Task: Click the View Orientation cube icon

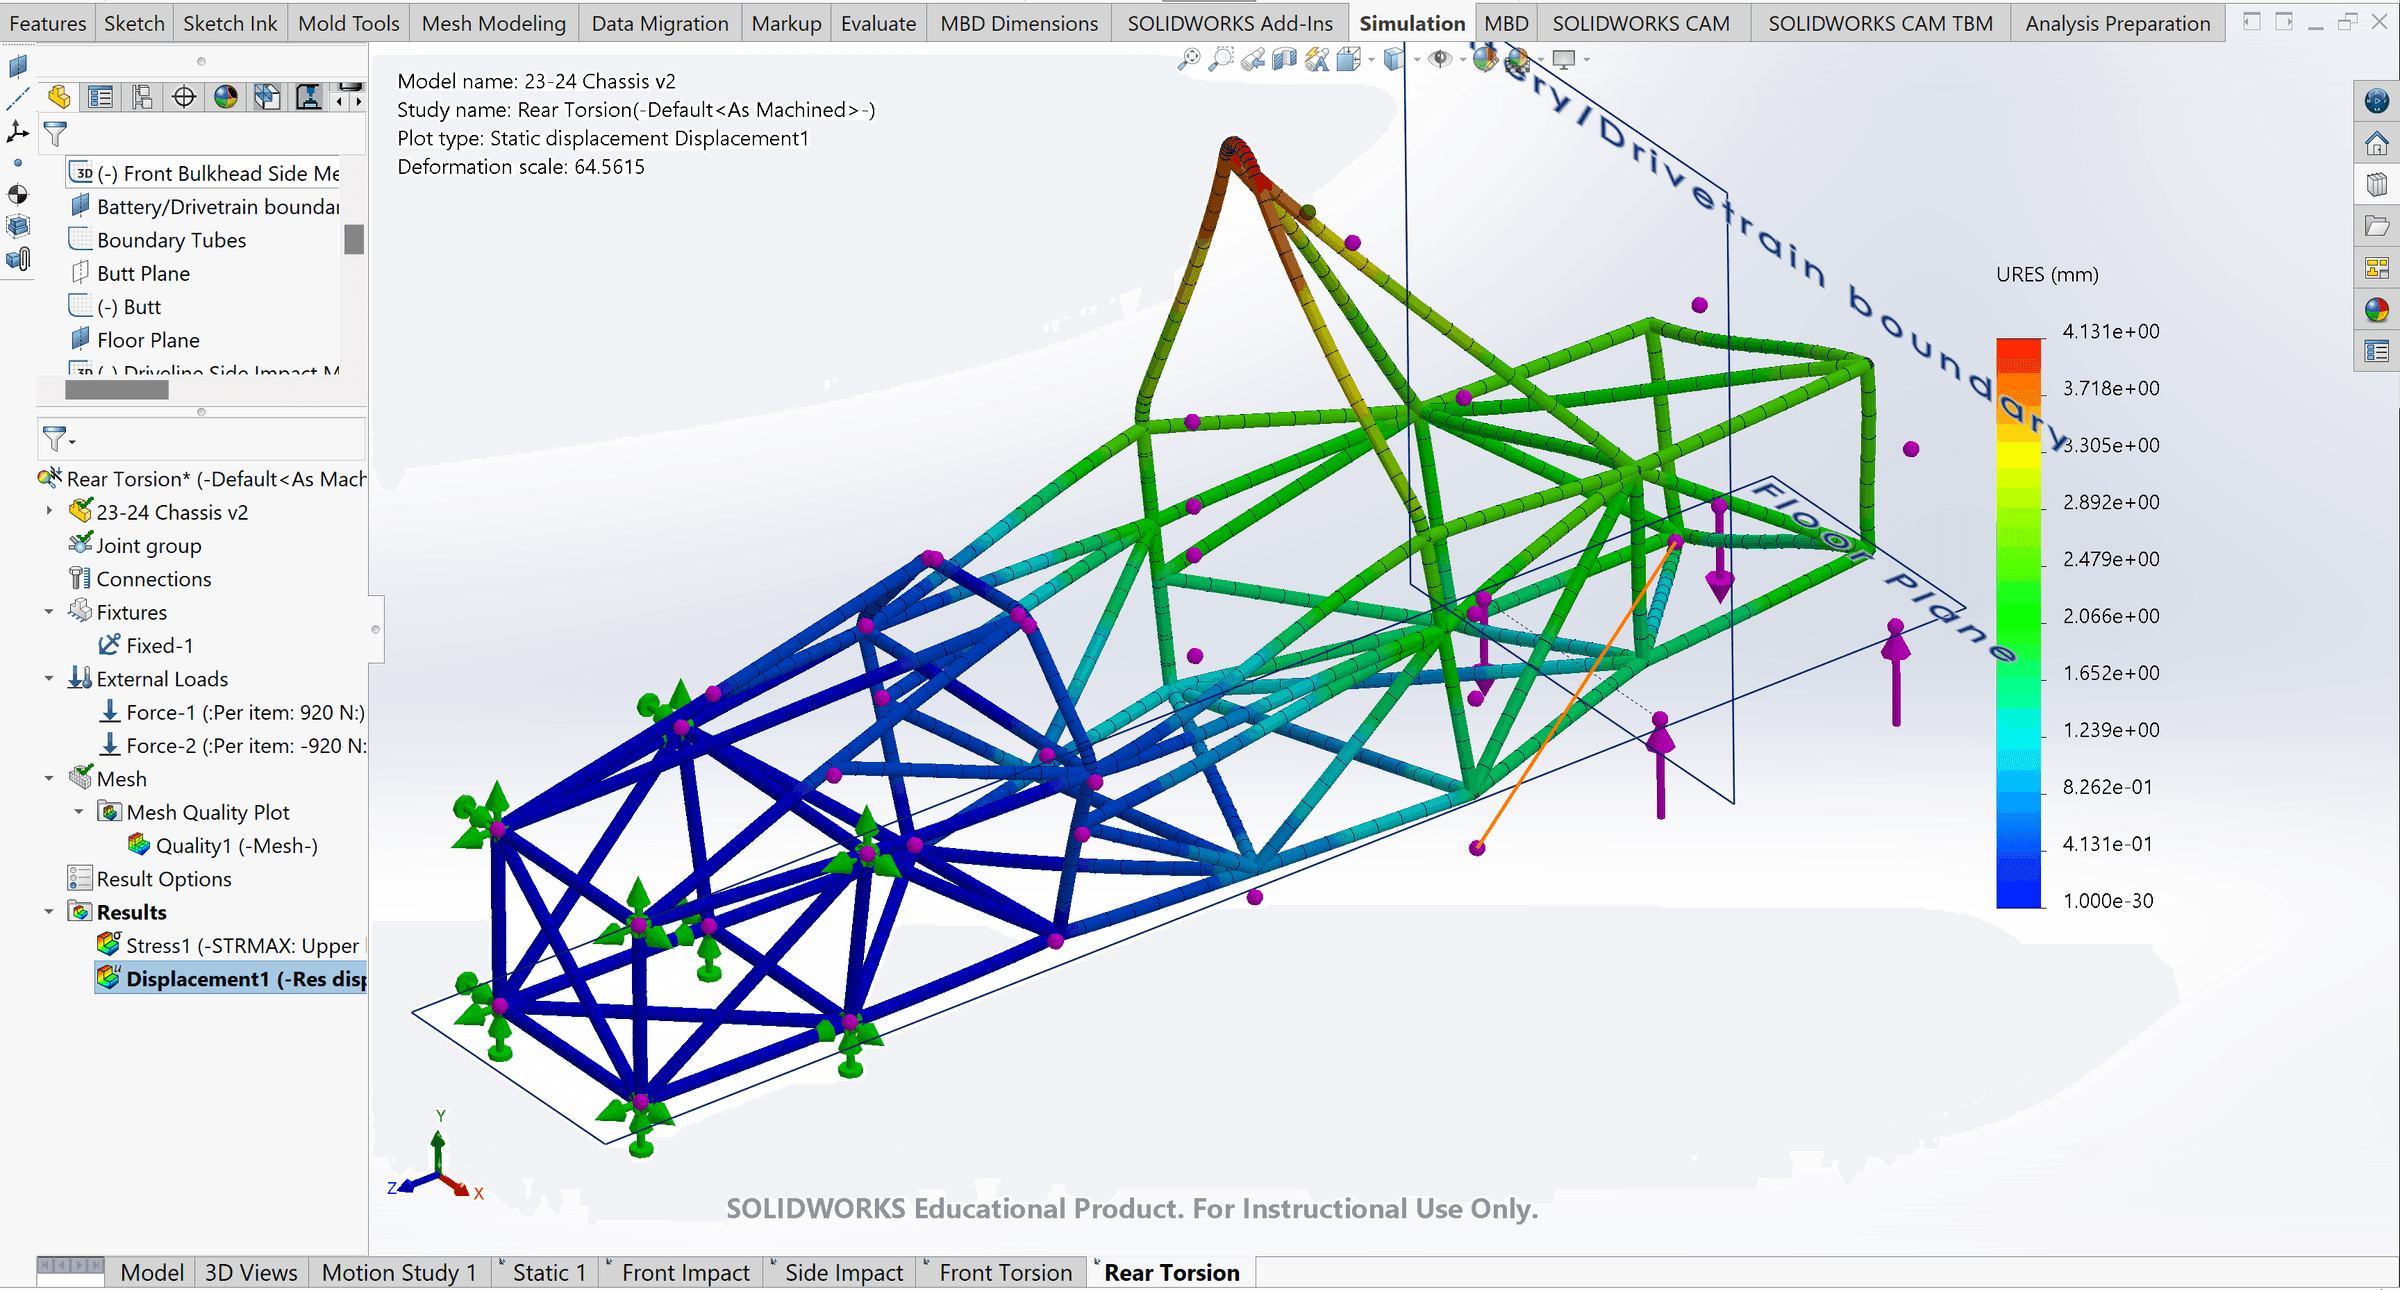Action: [1348, 59]
